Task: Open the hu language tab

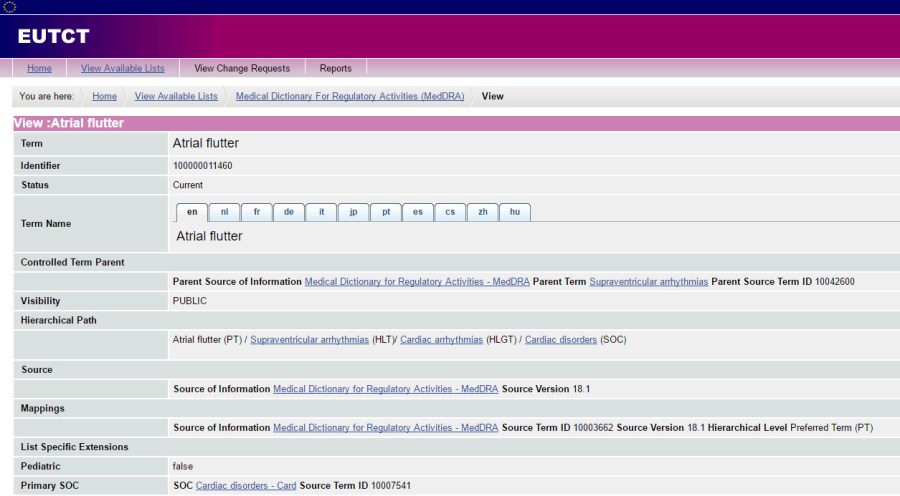Action: (514, 212)
